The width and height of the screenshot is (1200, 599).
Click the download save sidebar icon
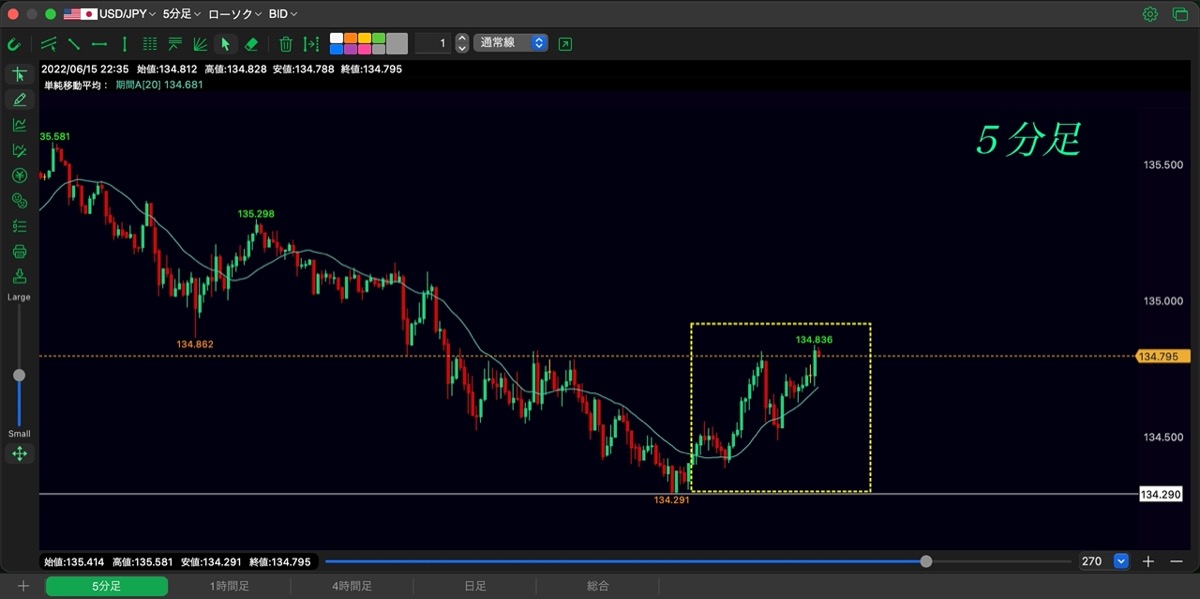19,276
